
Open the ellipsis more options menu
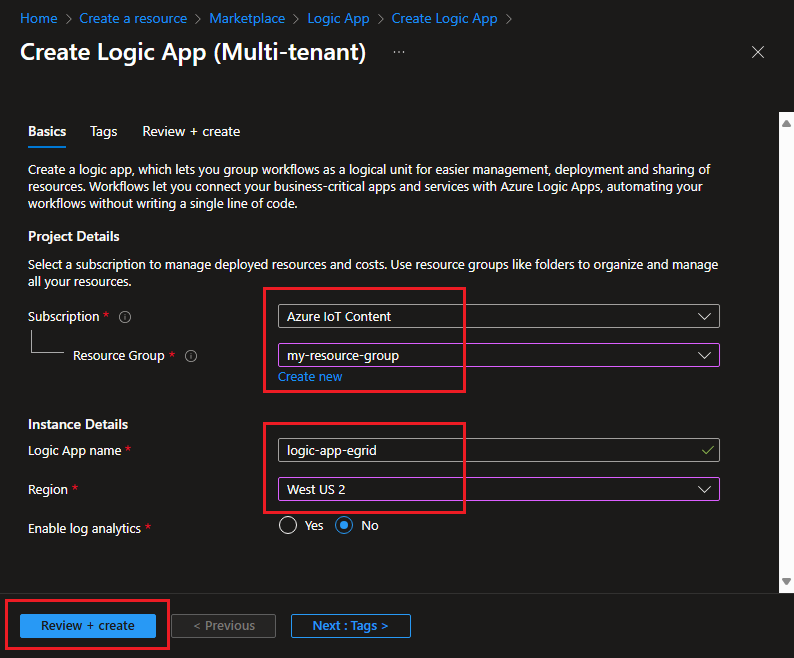[399, 52]
